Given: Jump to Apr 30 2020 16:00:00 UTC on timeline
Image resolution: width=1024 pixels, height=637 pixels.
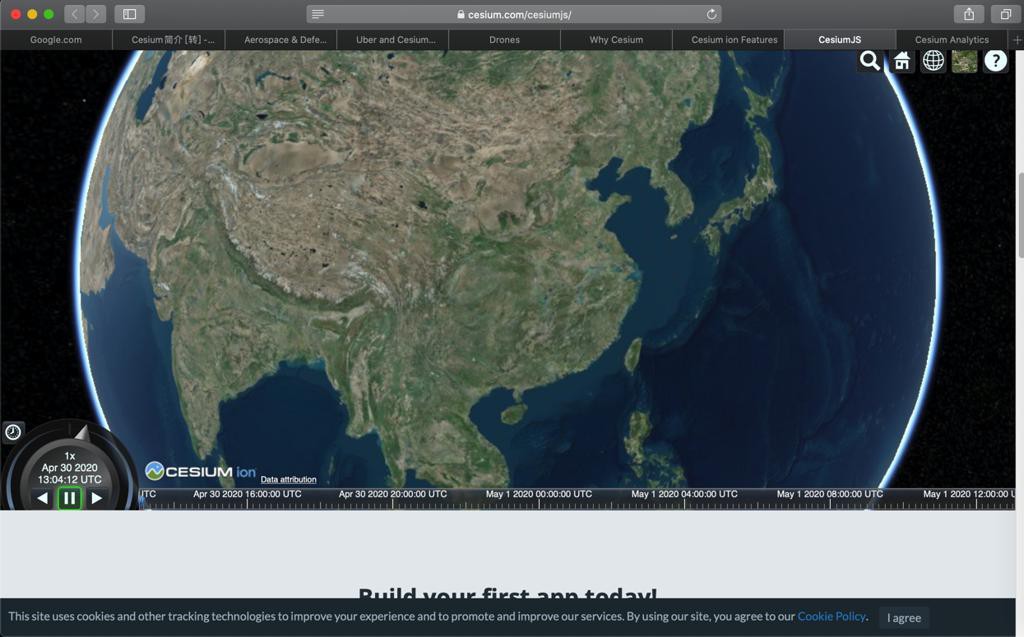Looking at the screenshot, I should pos(247,494).
